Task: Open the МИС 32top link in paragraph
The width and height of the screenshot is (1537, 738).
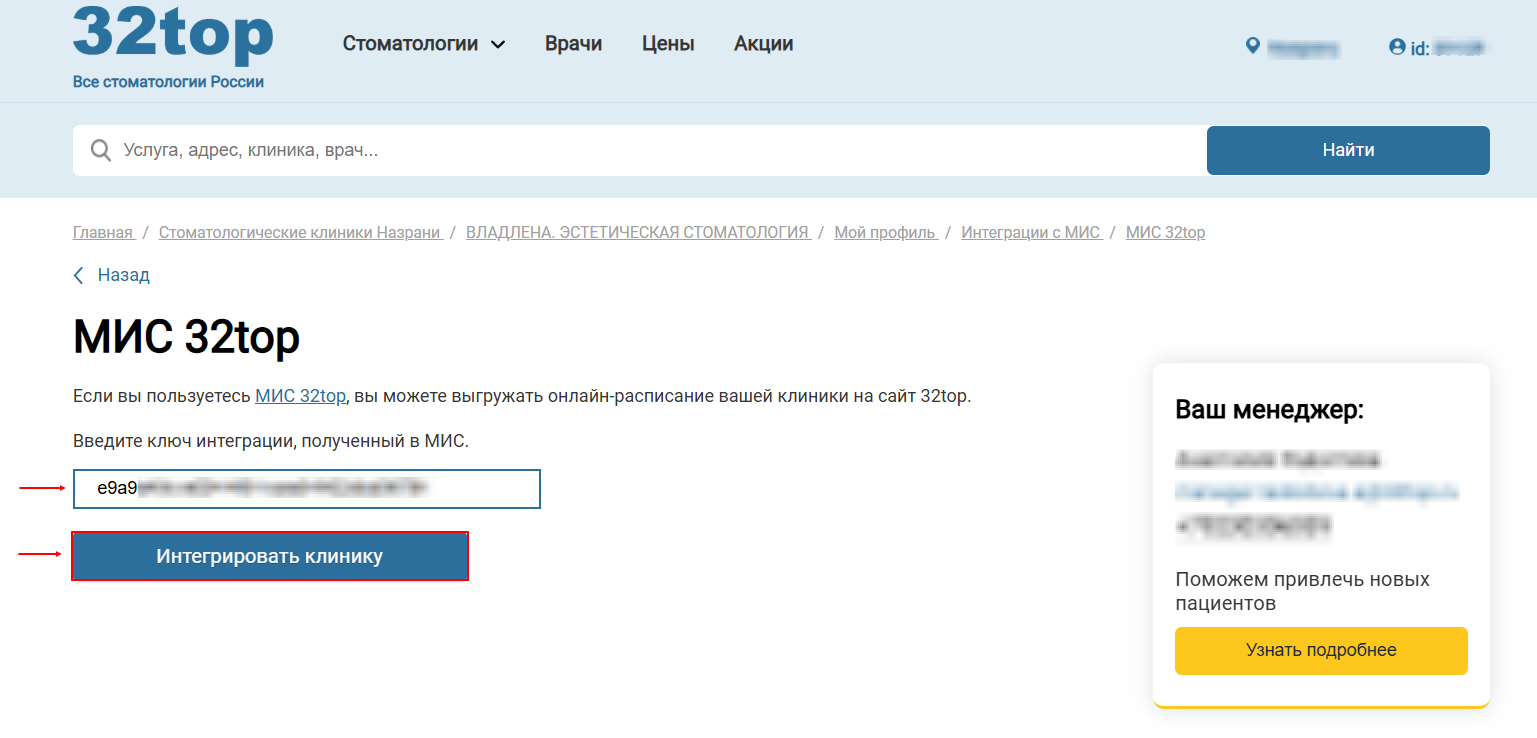Action: [x=300, y=396]
